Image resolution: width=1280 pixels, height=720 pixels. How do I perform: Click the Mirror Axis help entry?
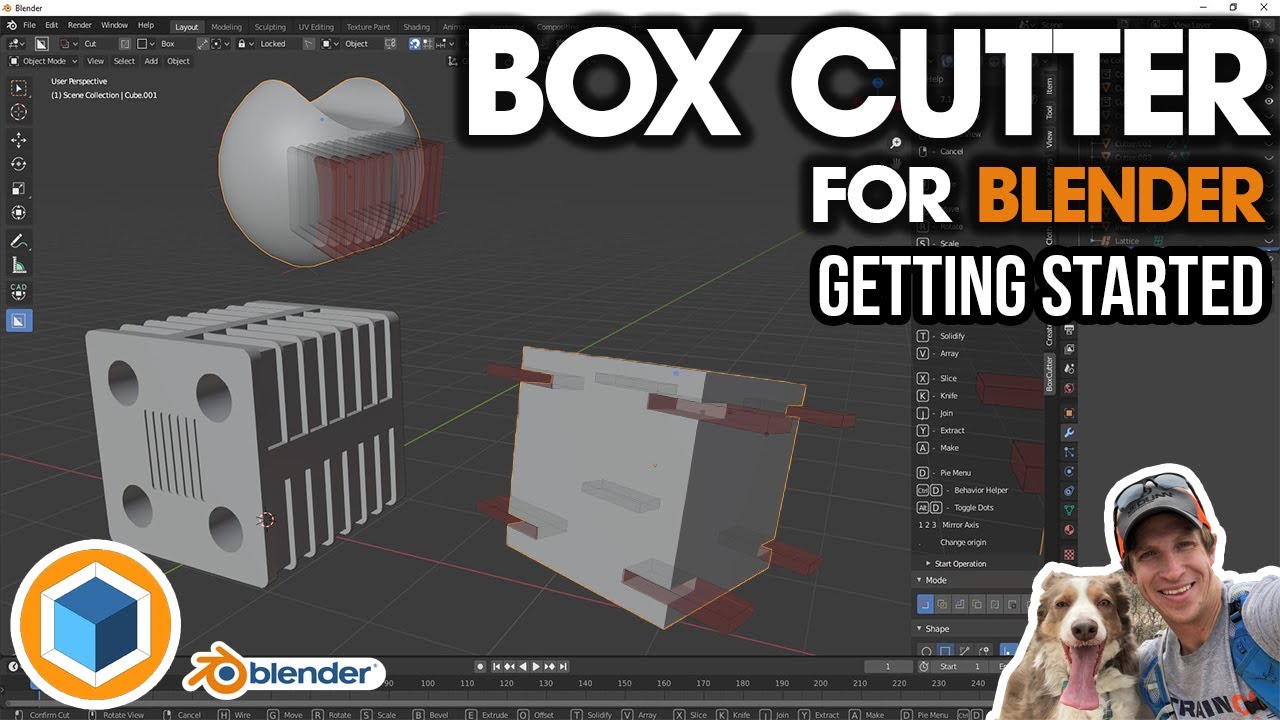(948, 525)
